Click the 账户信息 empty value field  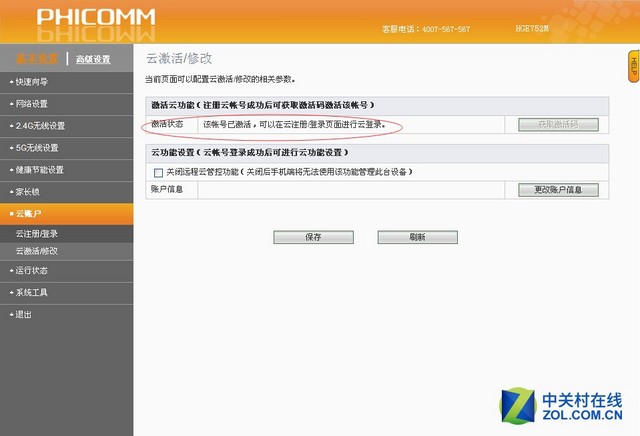click(x=351, y=190)
